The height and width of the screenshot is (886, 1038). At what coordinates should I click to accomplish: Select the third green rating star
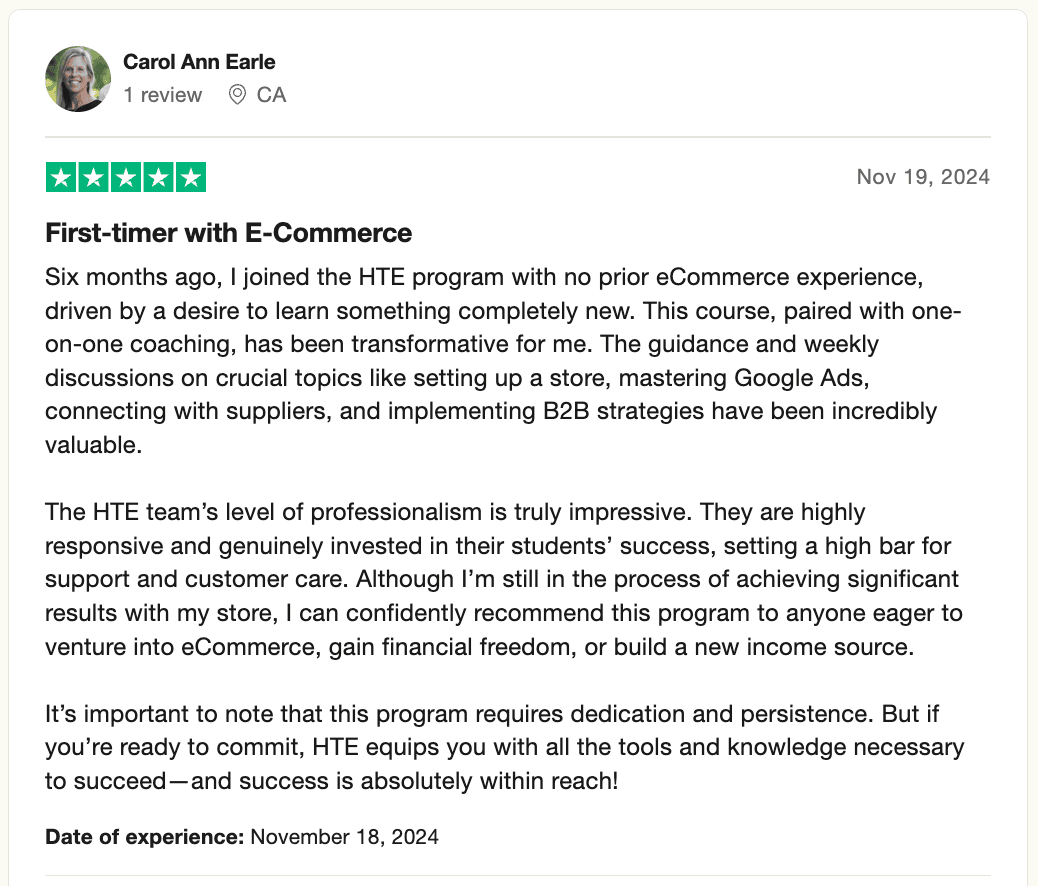click(126, 177)
